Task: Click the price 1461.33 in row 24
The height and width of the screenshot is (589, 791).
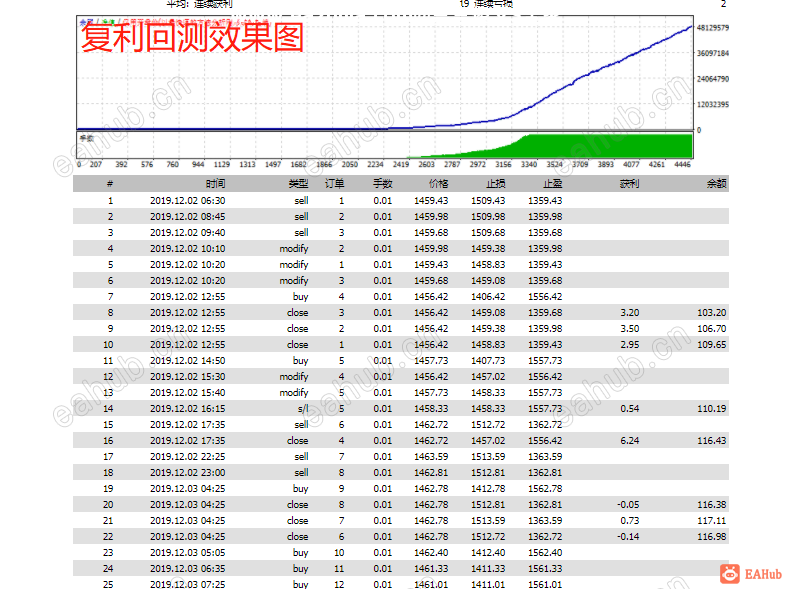Action: (x=431, y=569)
